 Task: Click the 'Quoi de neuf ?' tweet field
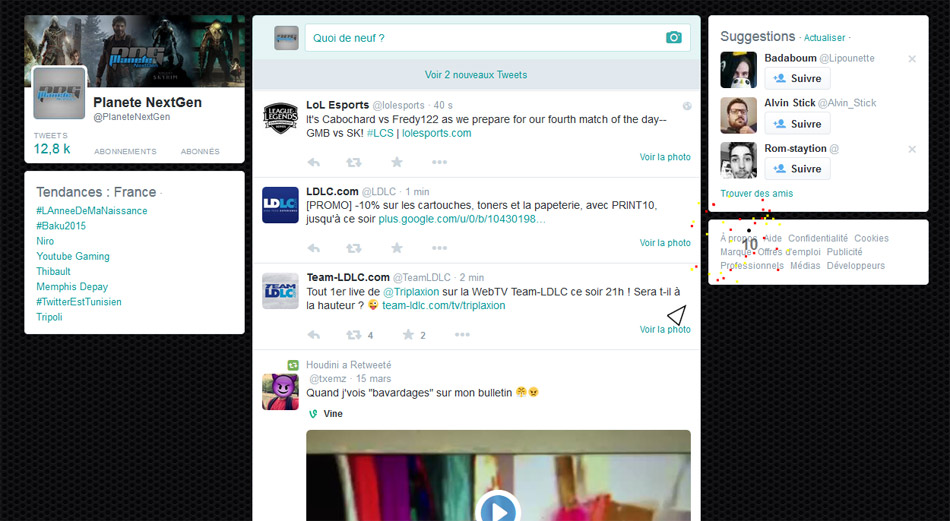[x=480, y=38]
